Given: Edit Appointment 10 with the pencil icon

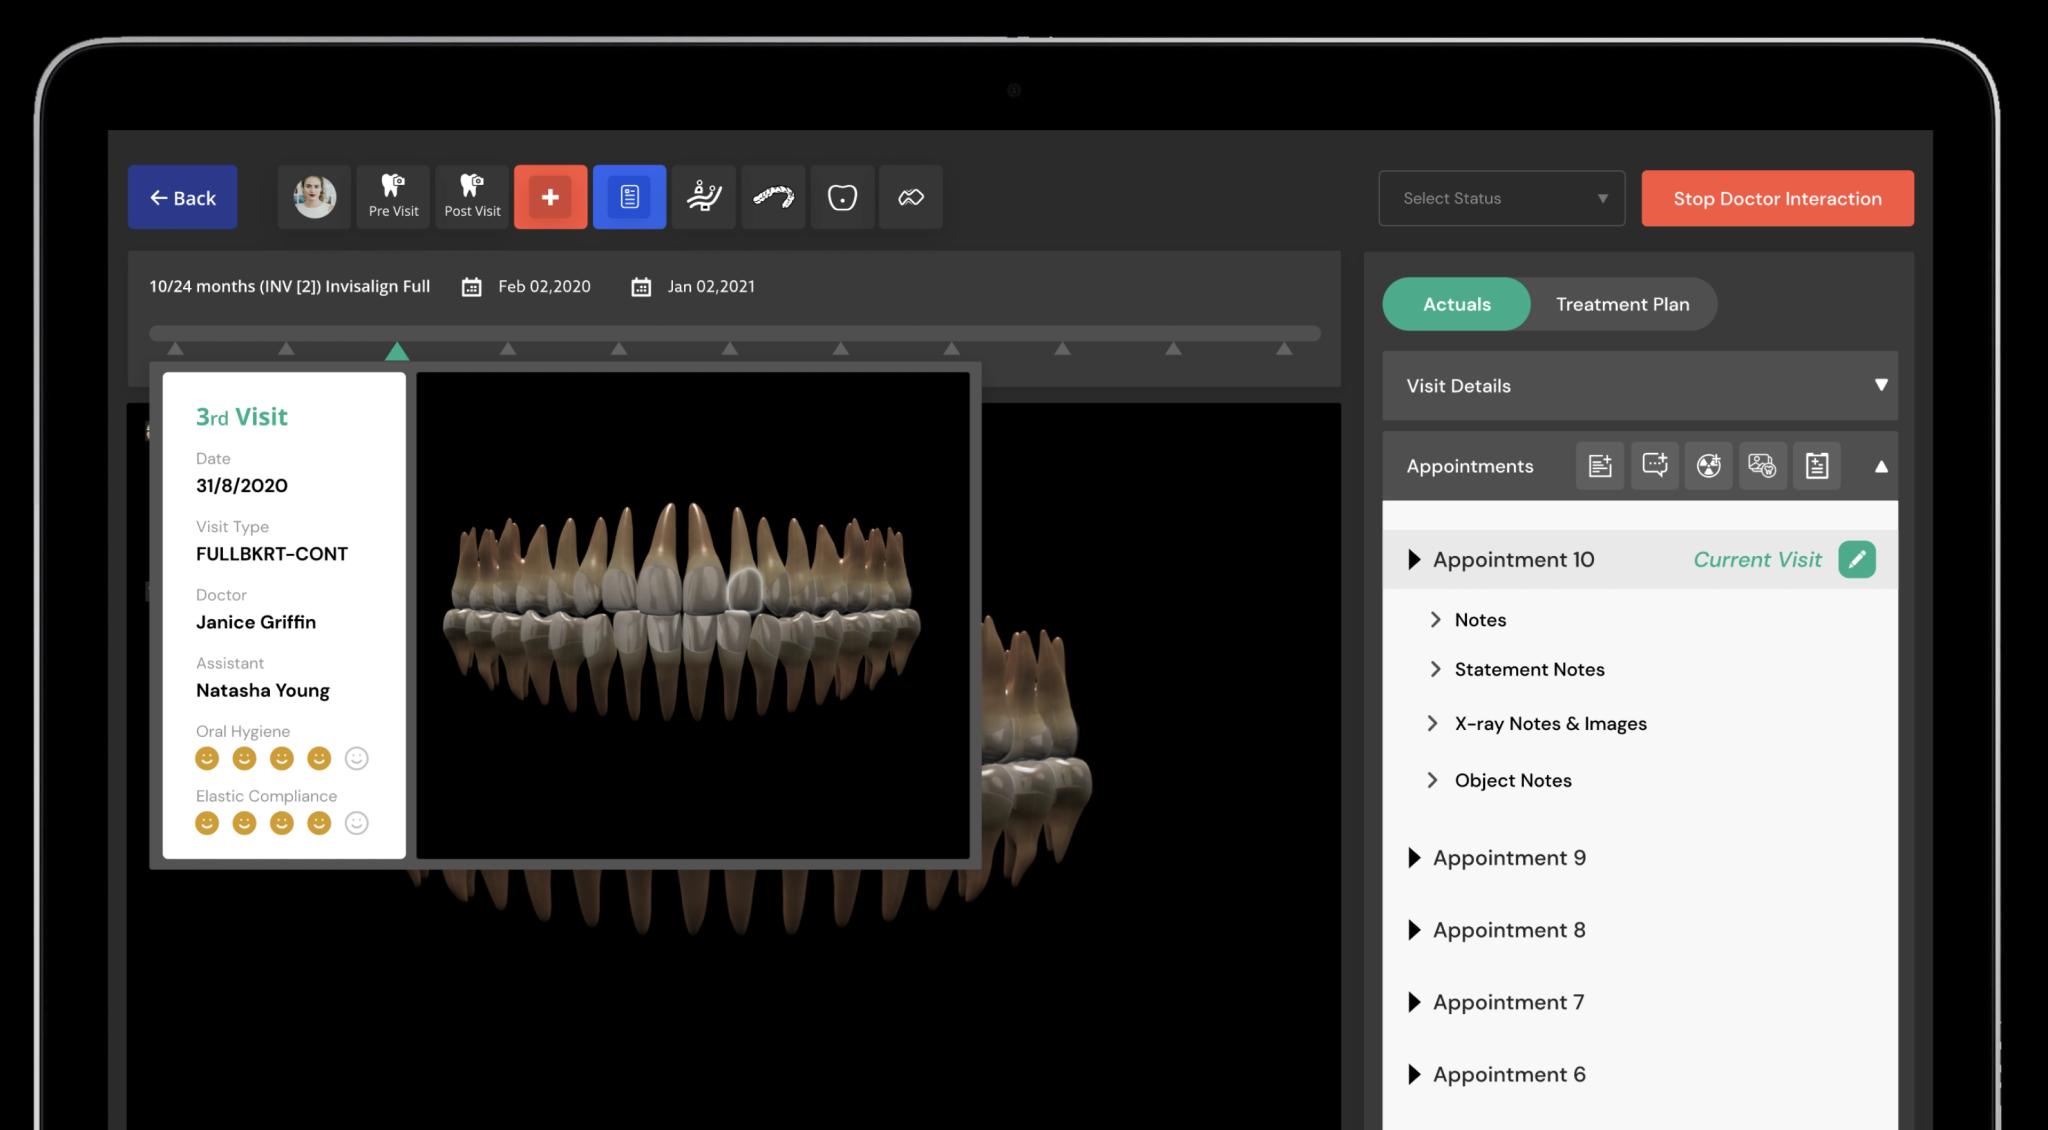Looking at the screenshot, I should tap(1857, 559).
